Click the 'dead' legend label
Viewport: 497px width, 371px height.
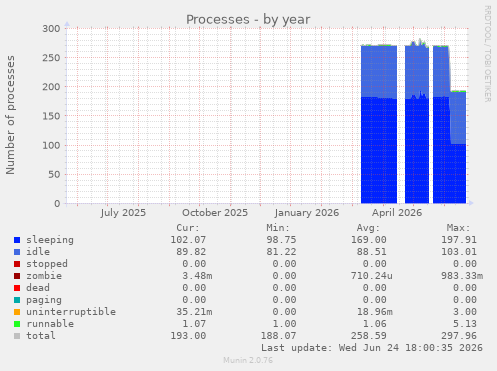pyautogui.click(x=38, y=288)
